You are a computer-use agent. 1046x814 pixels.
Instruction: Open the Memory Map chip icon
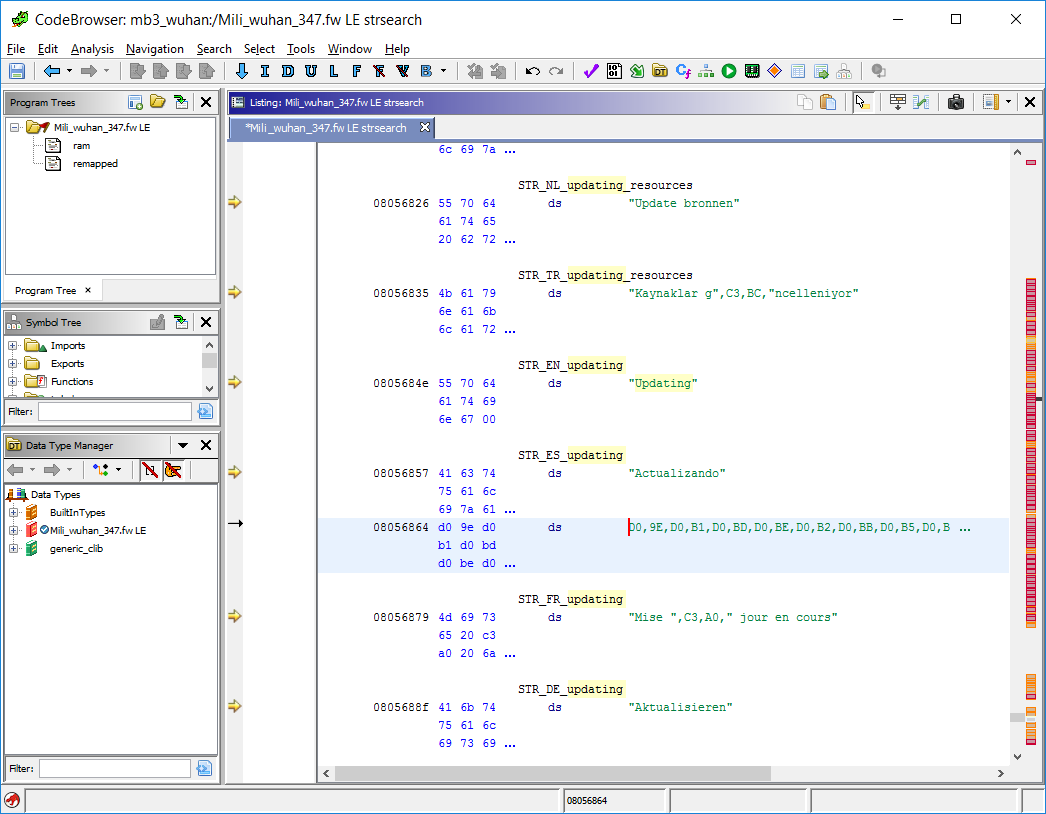[752, 71]
